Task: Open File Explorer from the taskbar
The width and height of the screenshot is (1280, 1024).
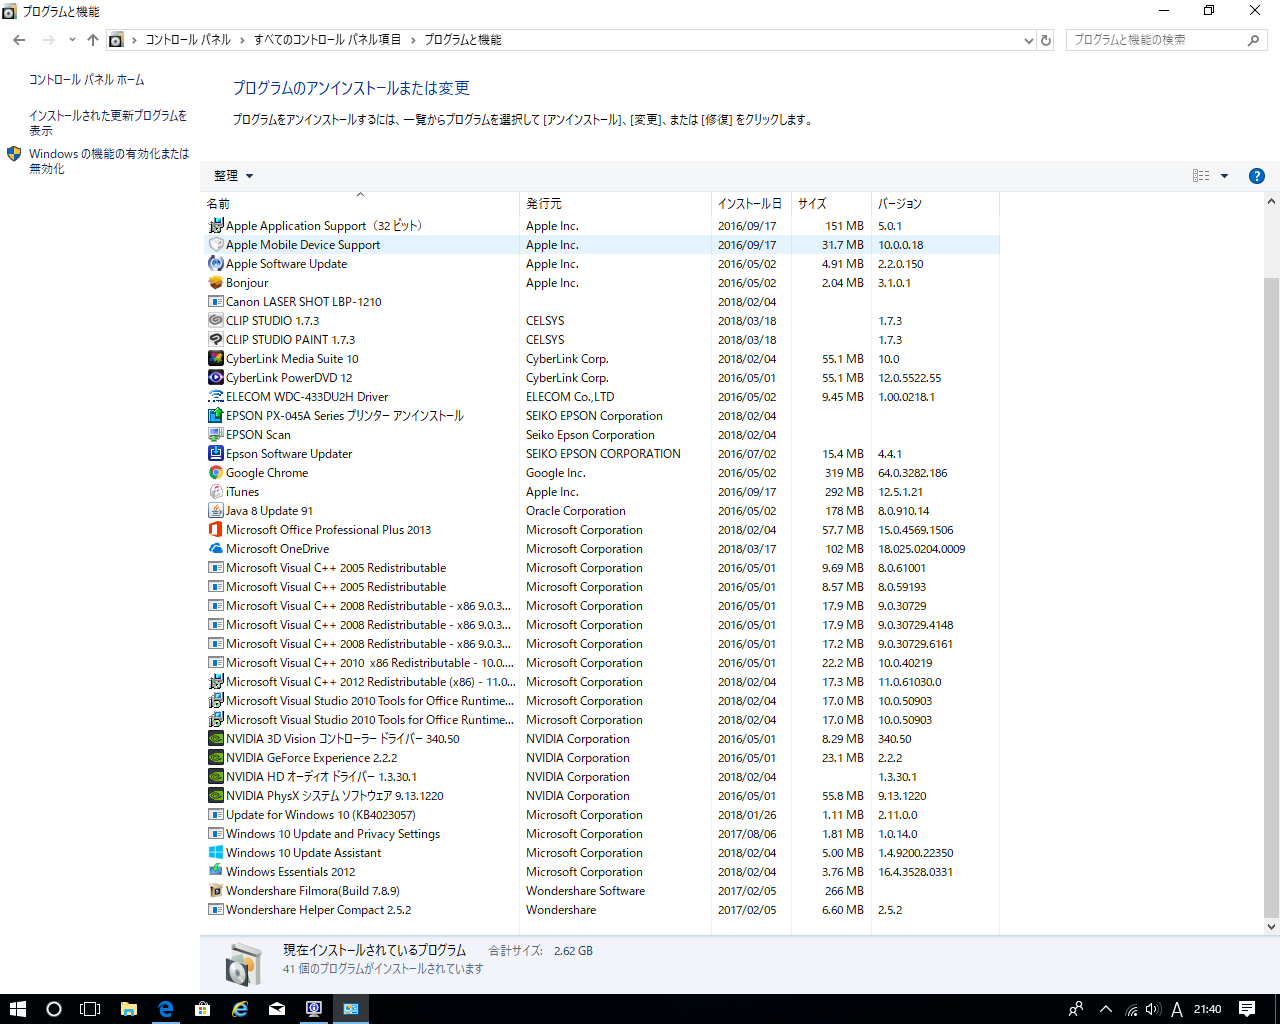Action: click(x=129, y=1009)
